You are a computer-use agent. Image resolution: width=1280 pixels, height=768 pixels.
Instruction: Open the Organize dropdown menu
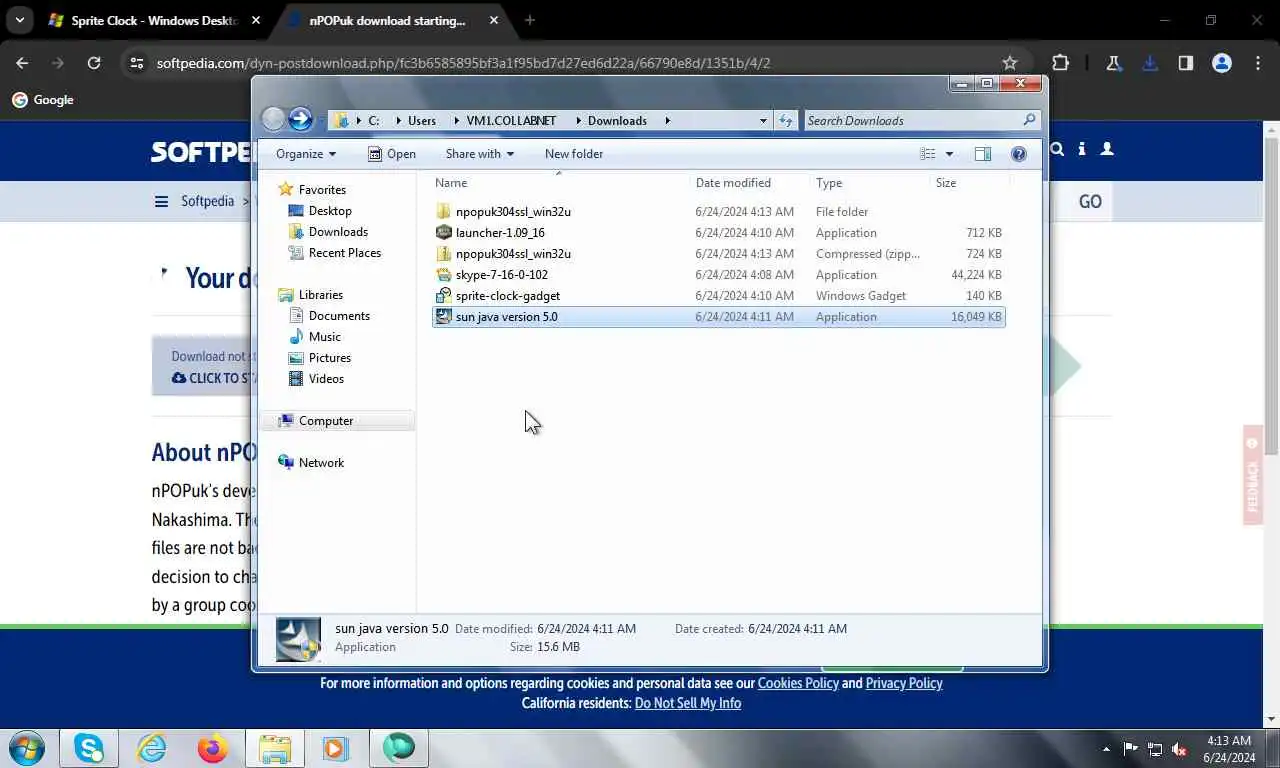coord(306,154)
